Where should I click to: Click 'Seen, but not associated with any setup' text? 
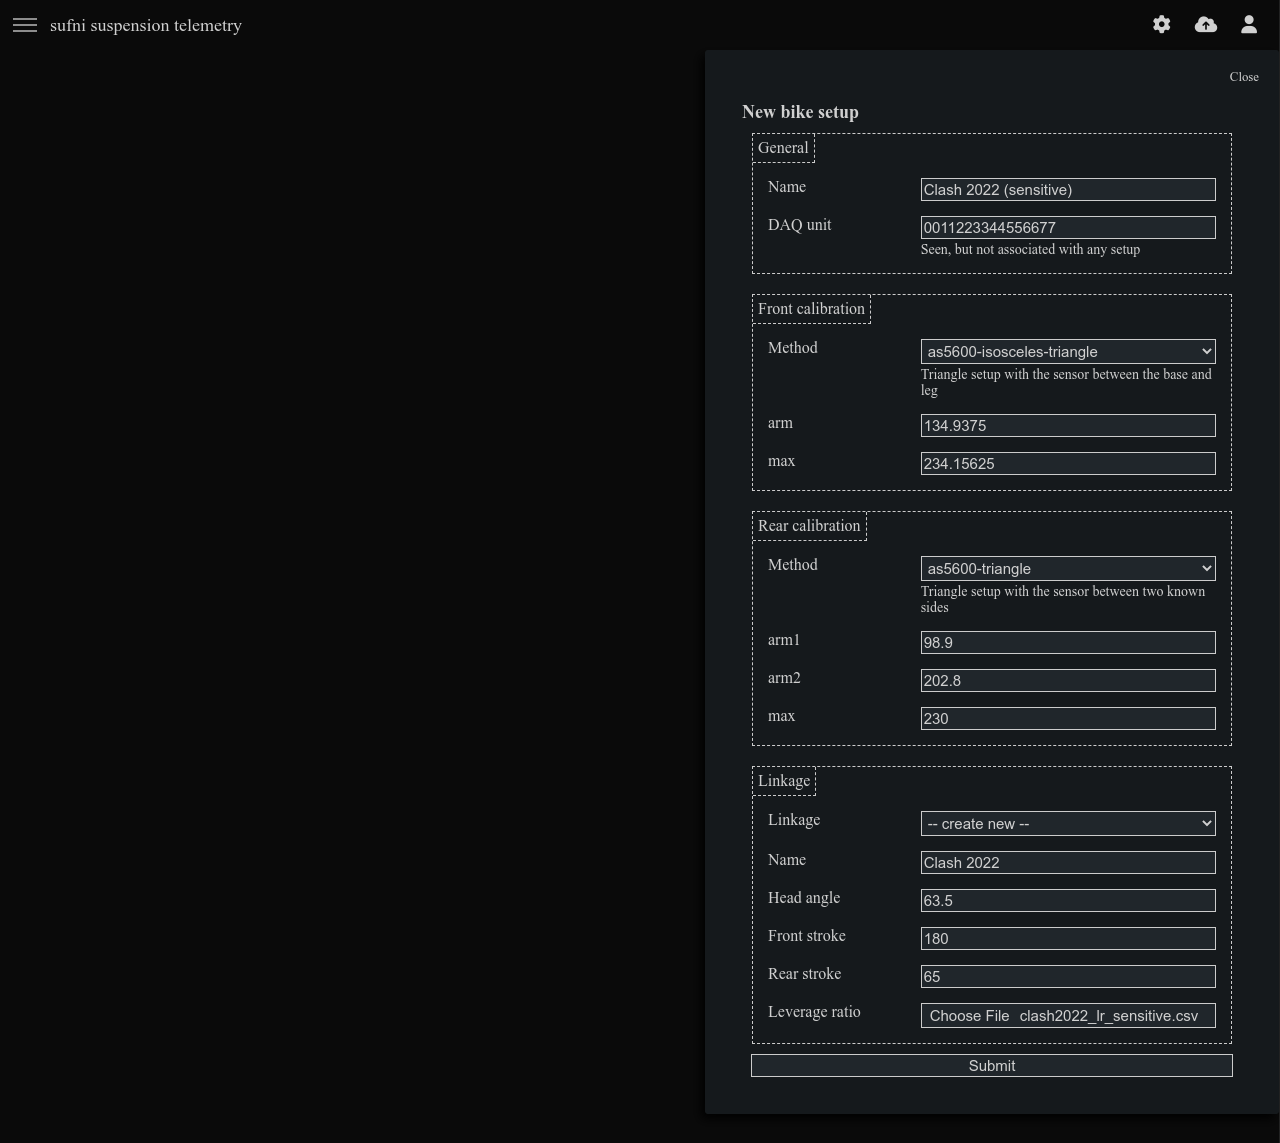click(1030, 250)
